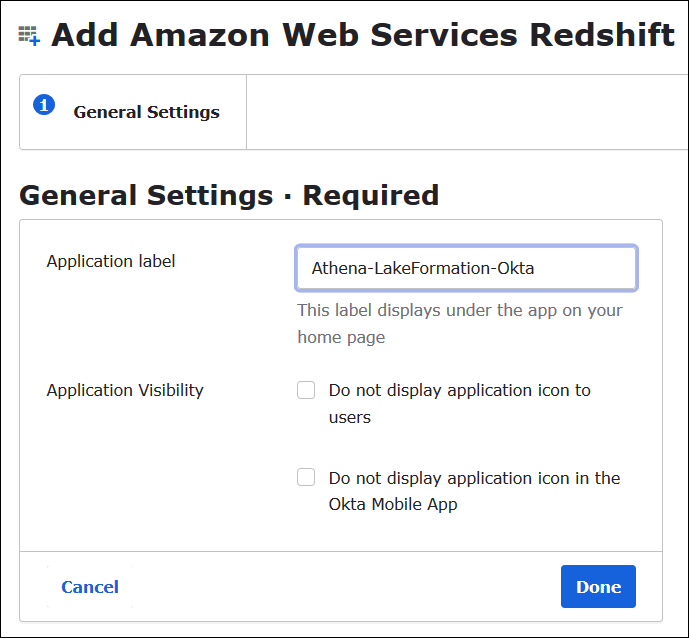Click the Cancel link
The width and height of the screenshot is (689, 638).
pyautogui.click(x=90, y=587)
